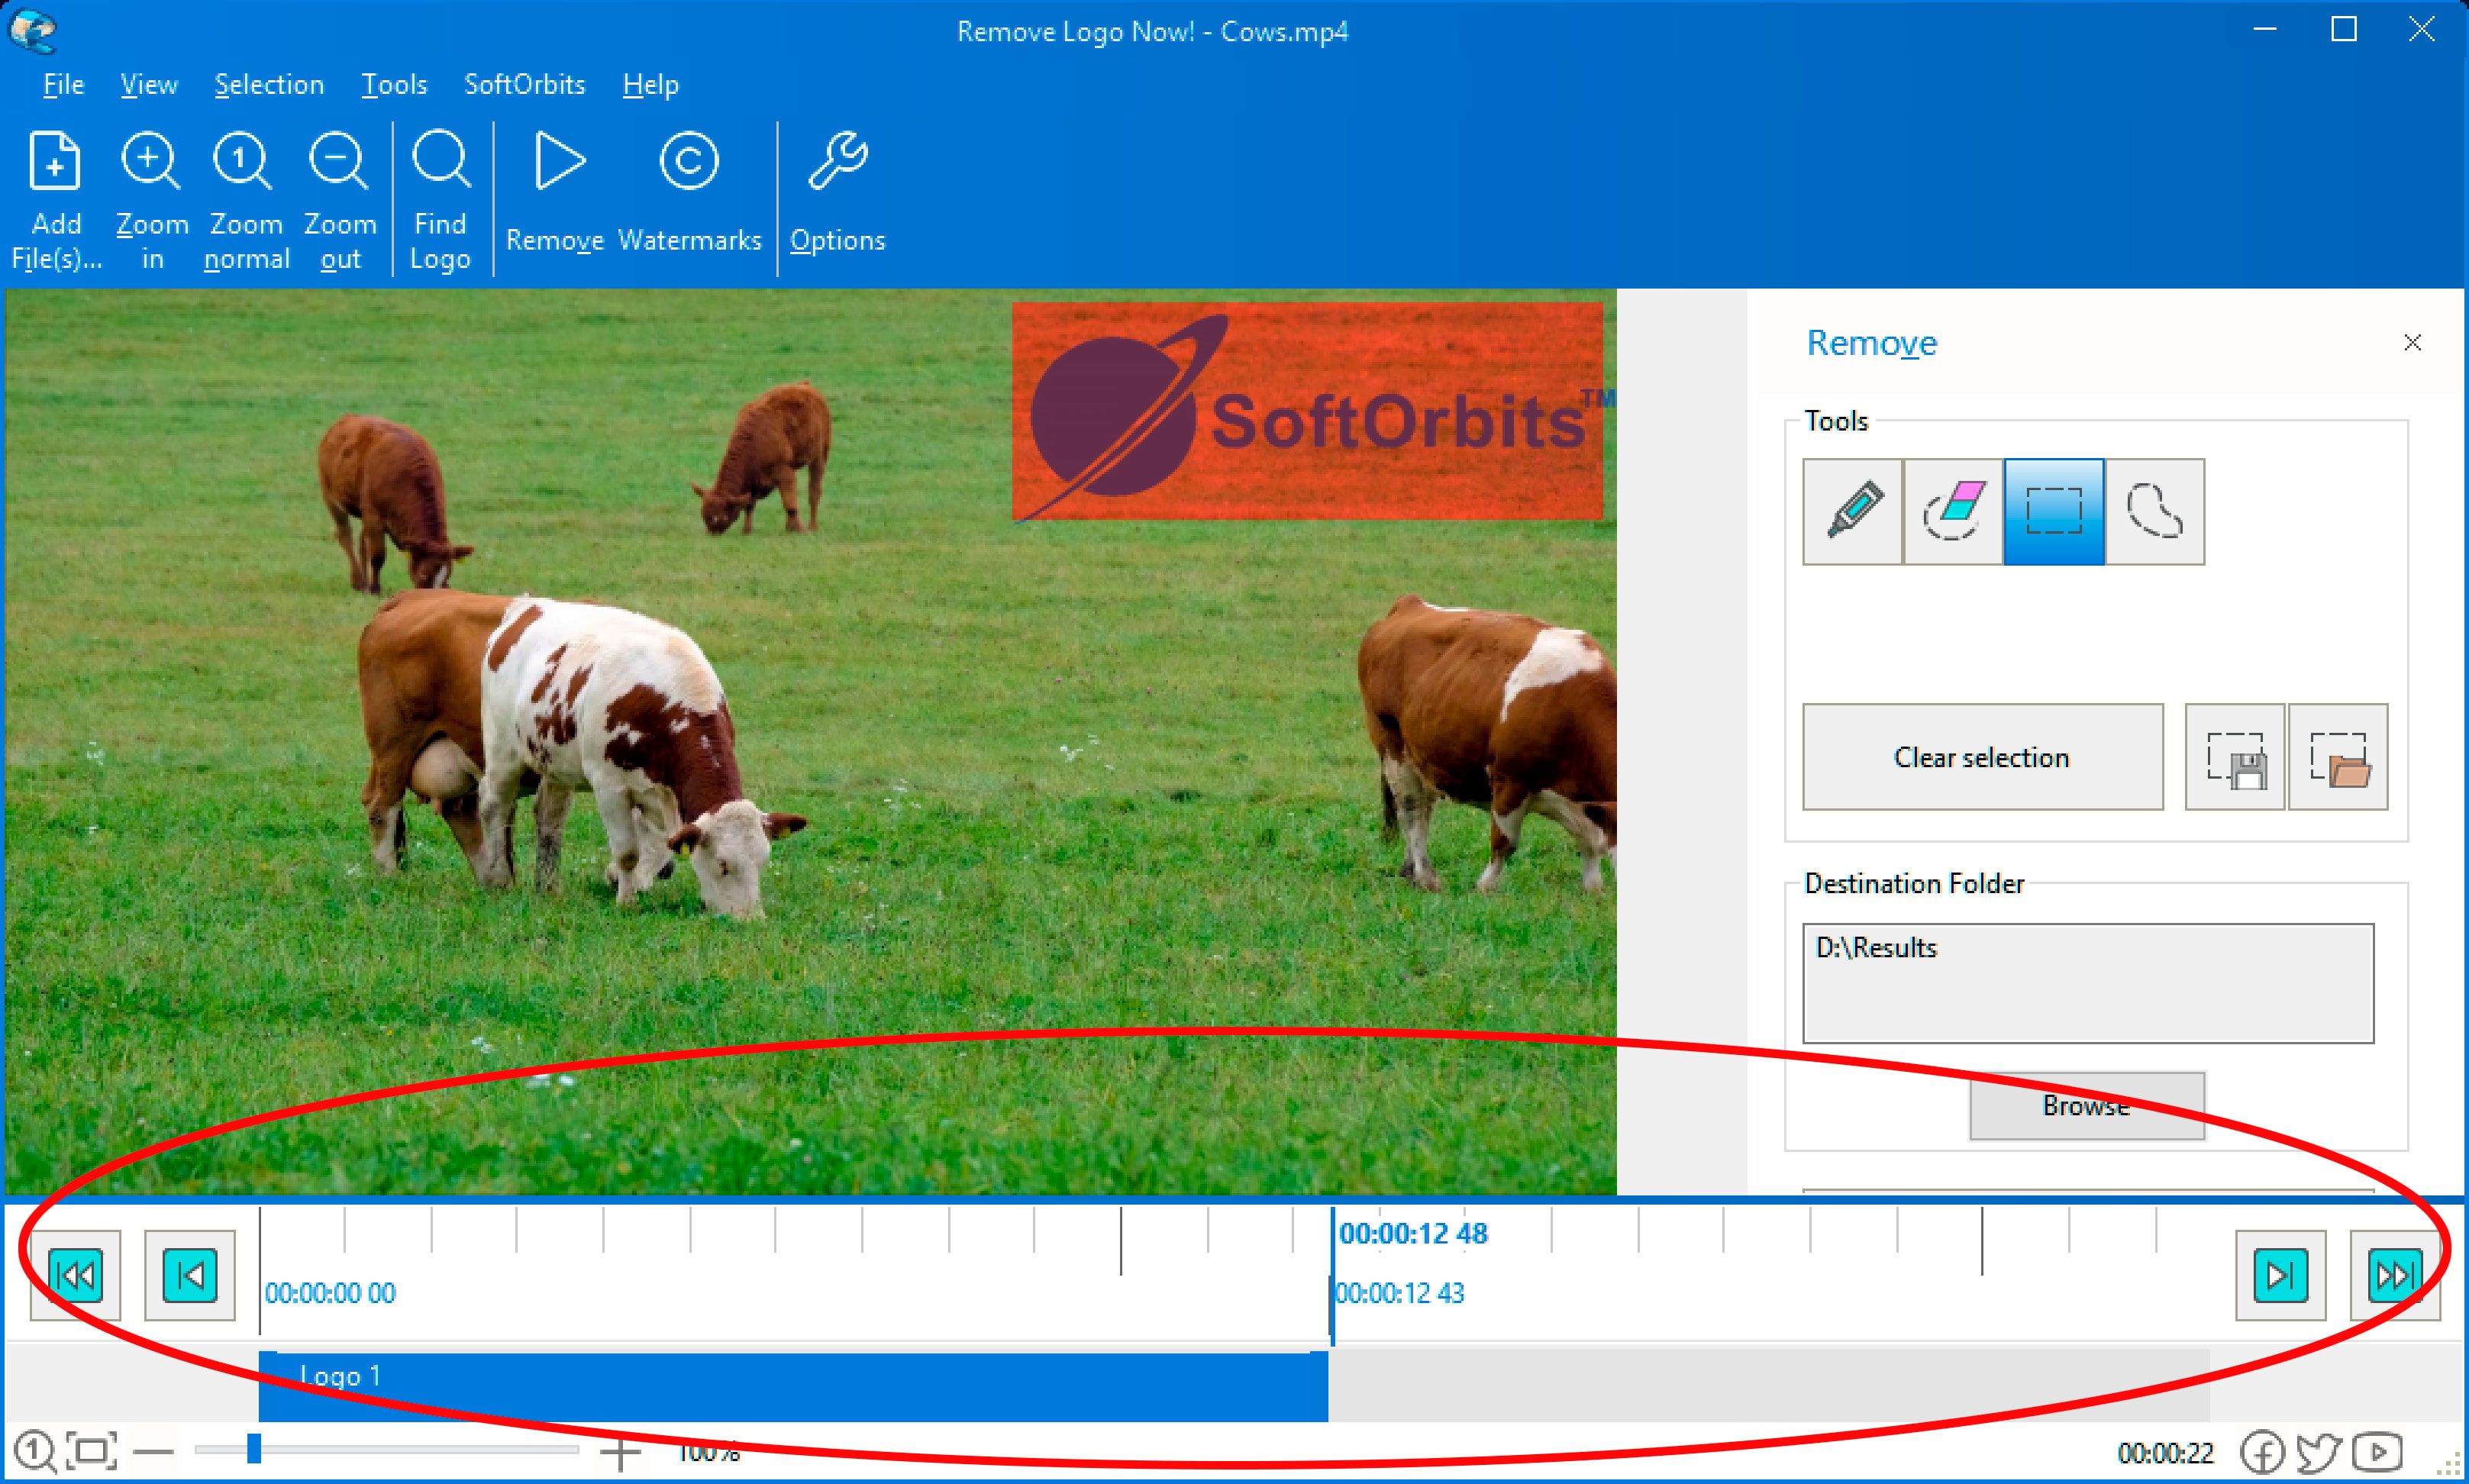Step forward one frame
The height and width of the screenshot is (1484, 2469).
(x=2280, y=1275)
